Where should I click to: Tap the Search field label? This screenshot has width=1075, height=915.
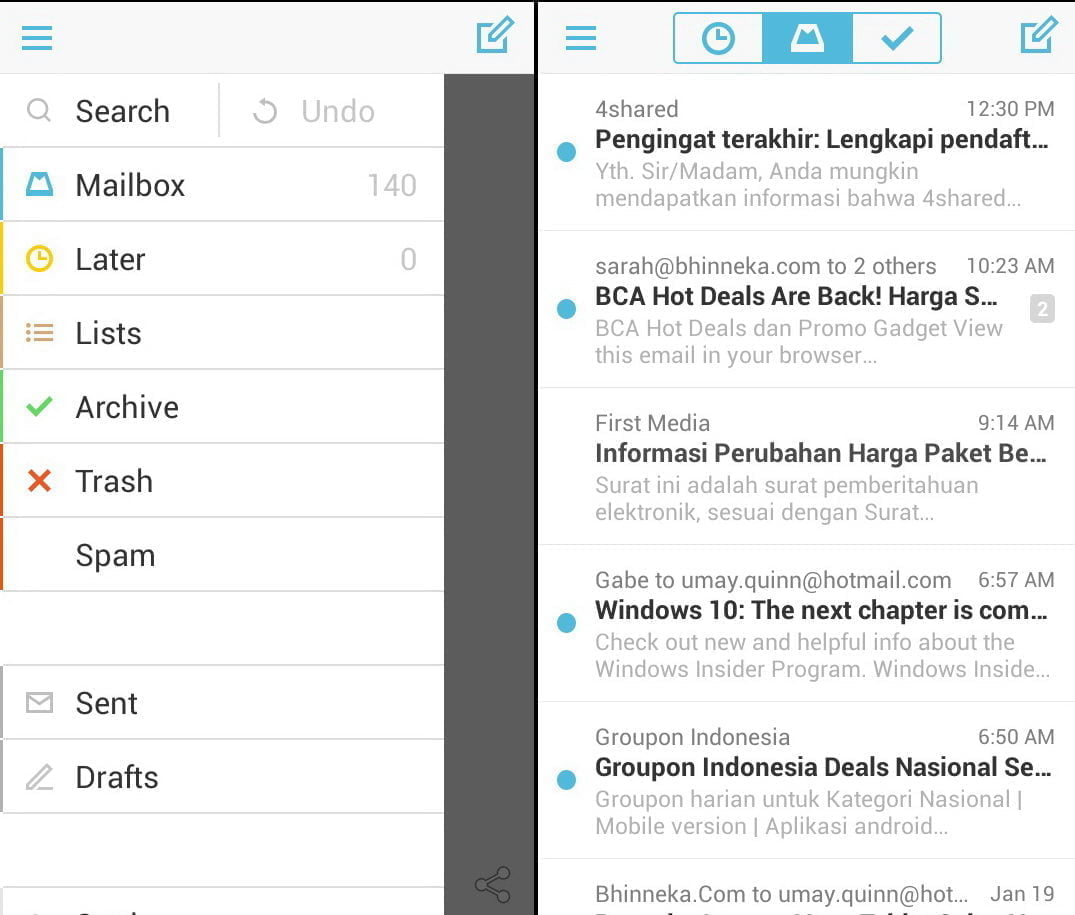122,111
